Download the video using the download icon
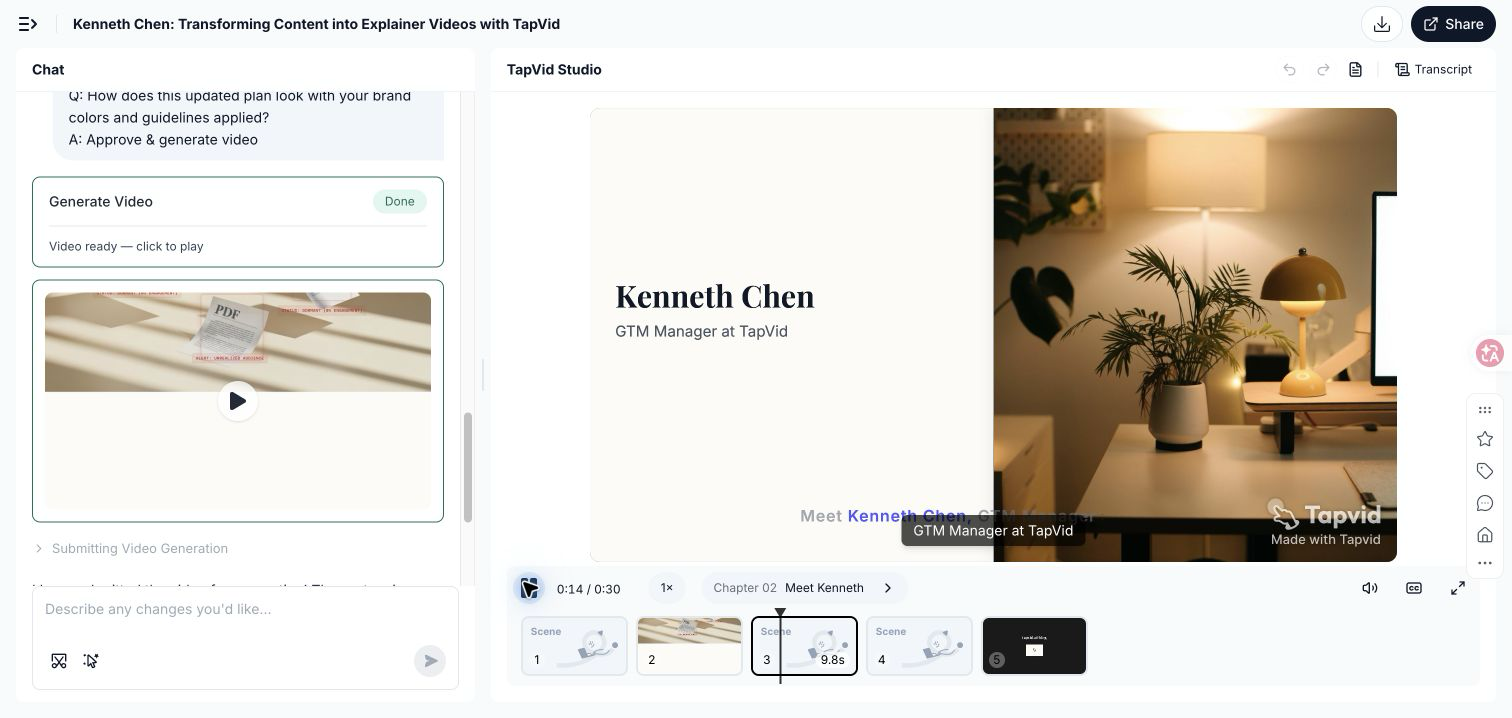 [1382, 24]
